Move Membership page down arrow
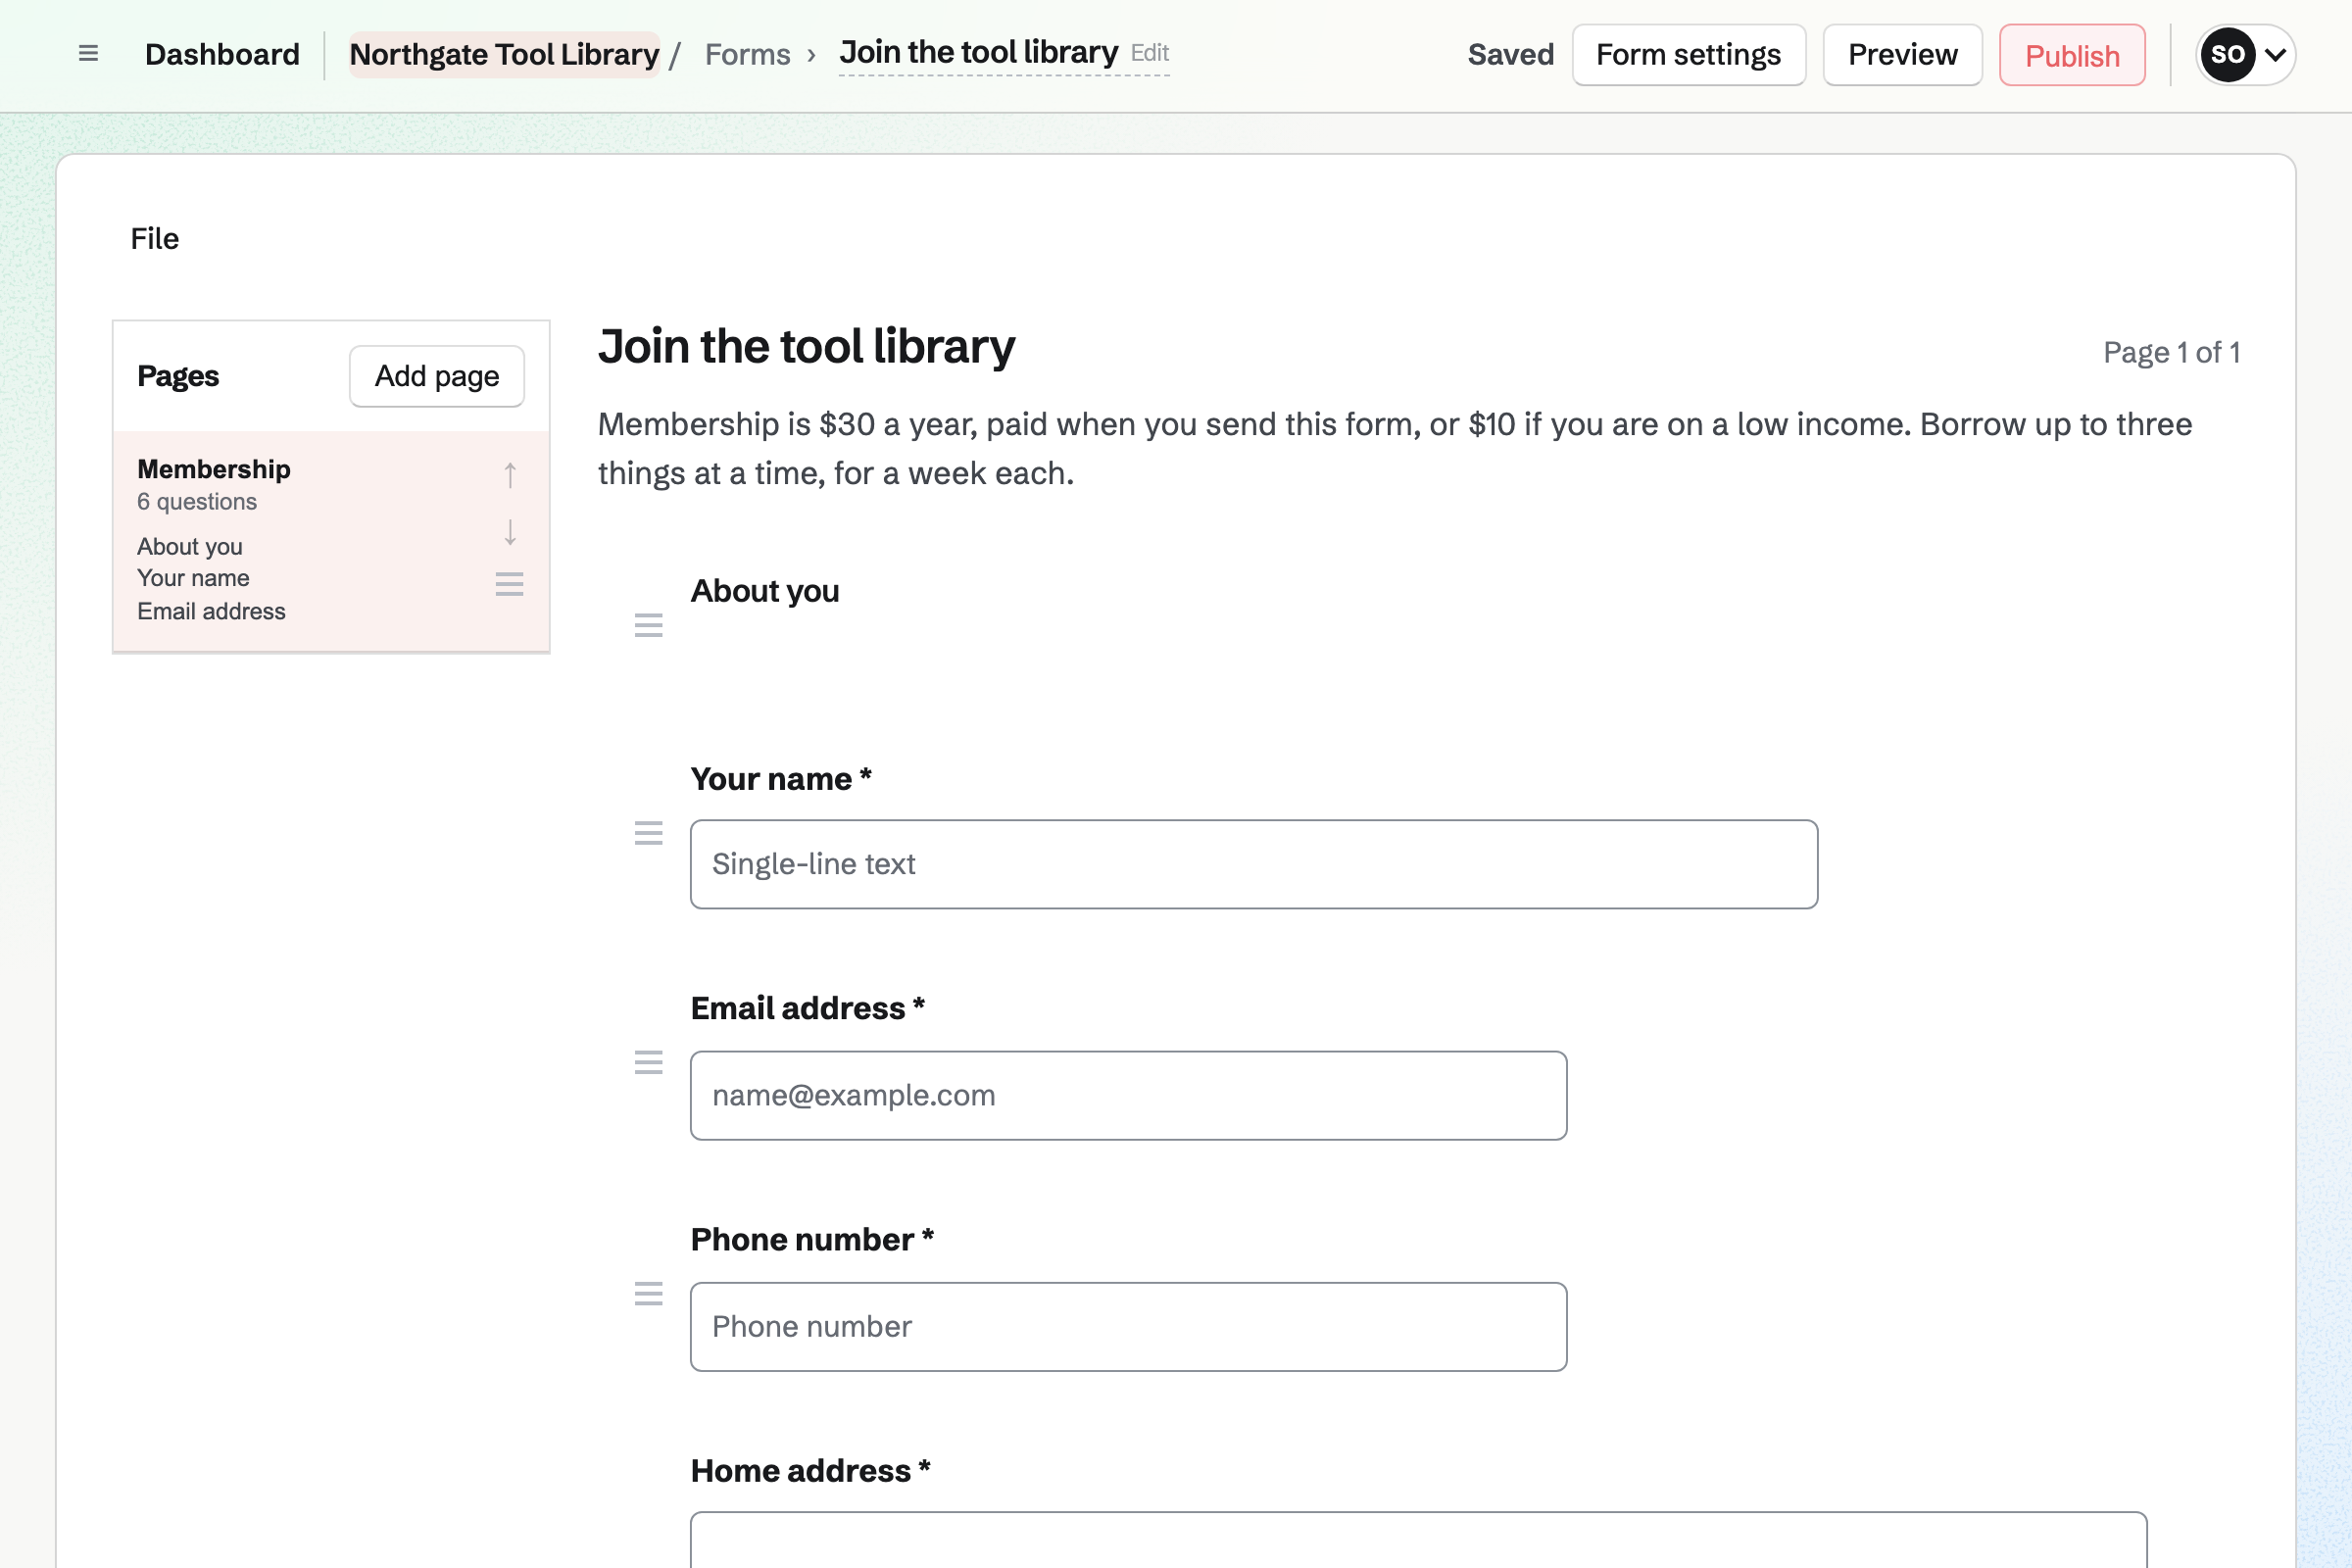The height and width of the screenshot is (1568, 2352). pos(510,532)
